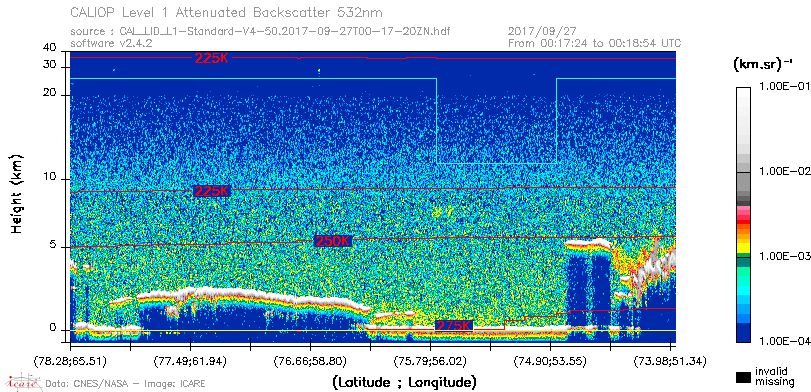This screenshot has width=811, height=392.
Task: Click the long white cloud layer near 2 km
Action: (x=253, y=296)
